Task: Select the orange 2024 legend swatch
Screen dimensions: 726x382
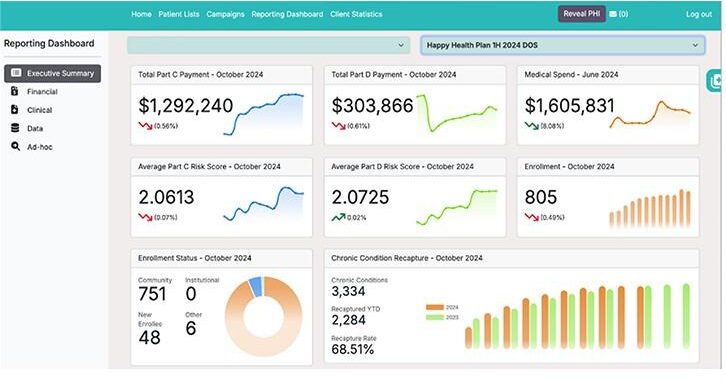Action: tap(435, 307)
